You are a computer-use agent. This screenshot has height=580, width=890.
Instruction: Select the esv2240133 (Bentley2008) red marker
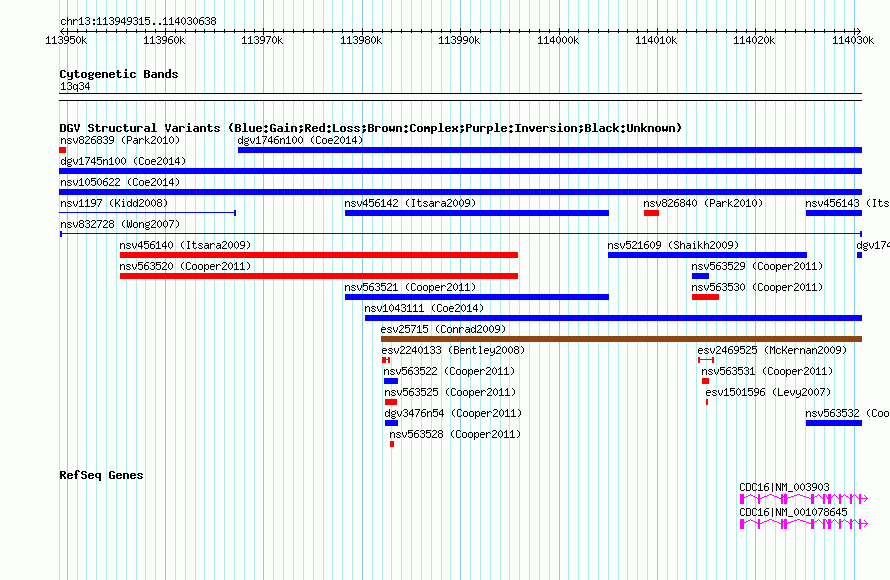point(386,360)
